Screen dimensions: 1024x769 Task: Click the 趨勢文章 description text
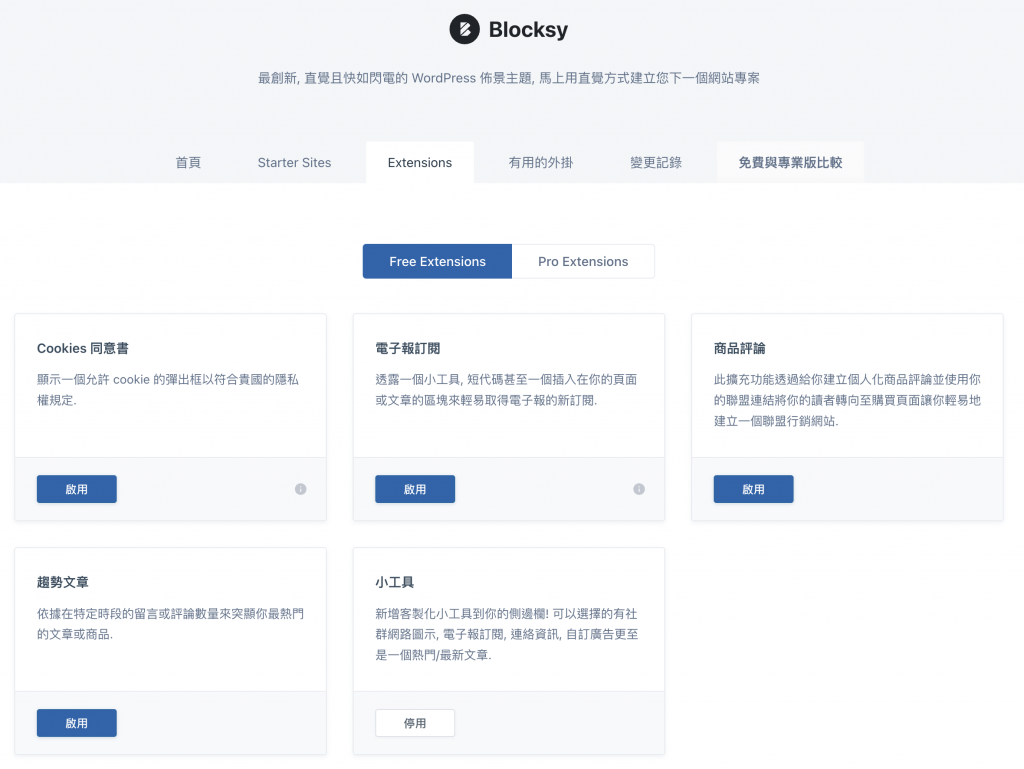point(170,623)
